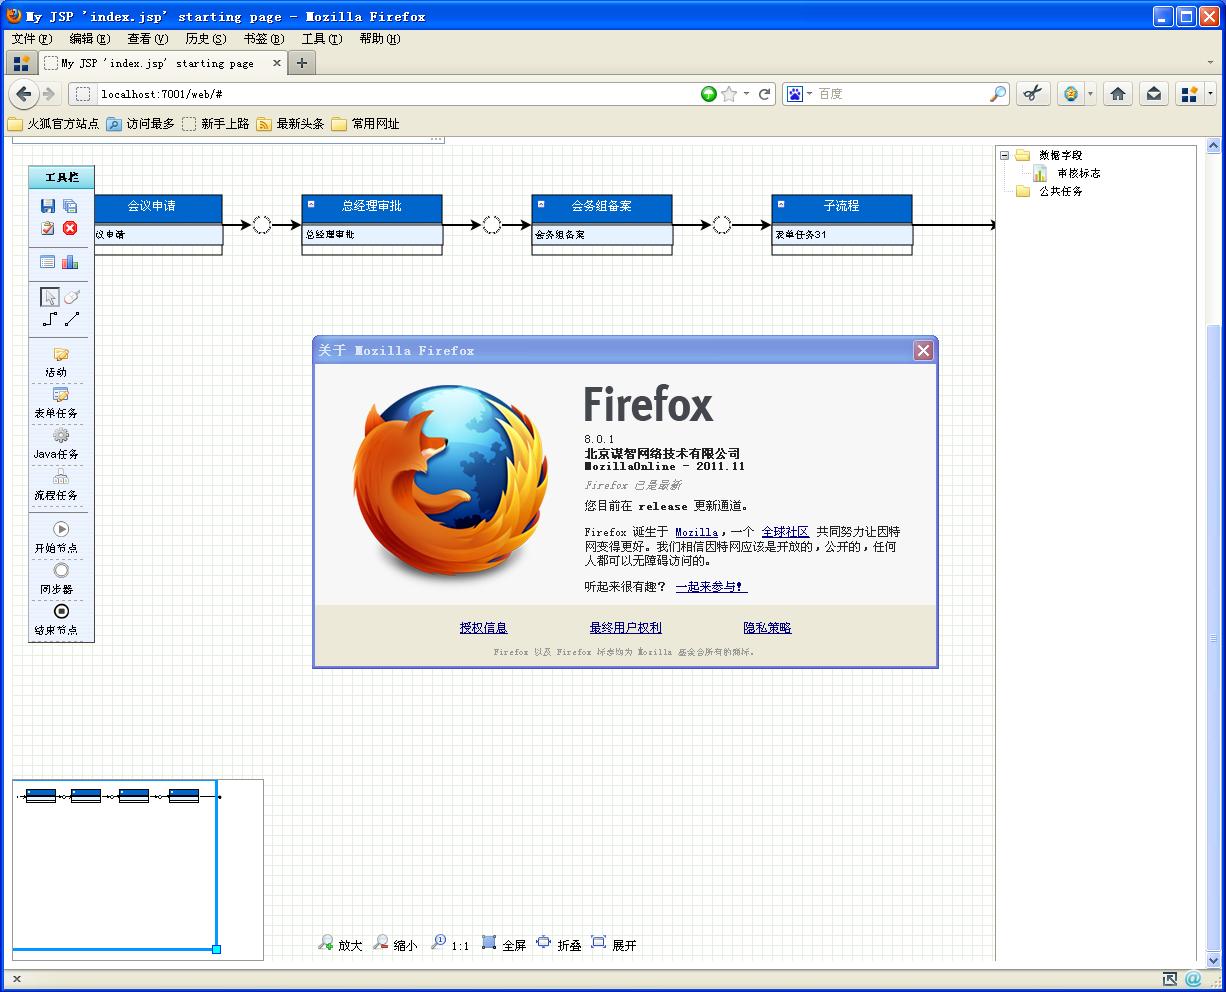Screen dimensions: 1226x992
Task: Open the history dropdown next to bookmark star
Action: click(x=746, y=94)
